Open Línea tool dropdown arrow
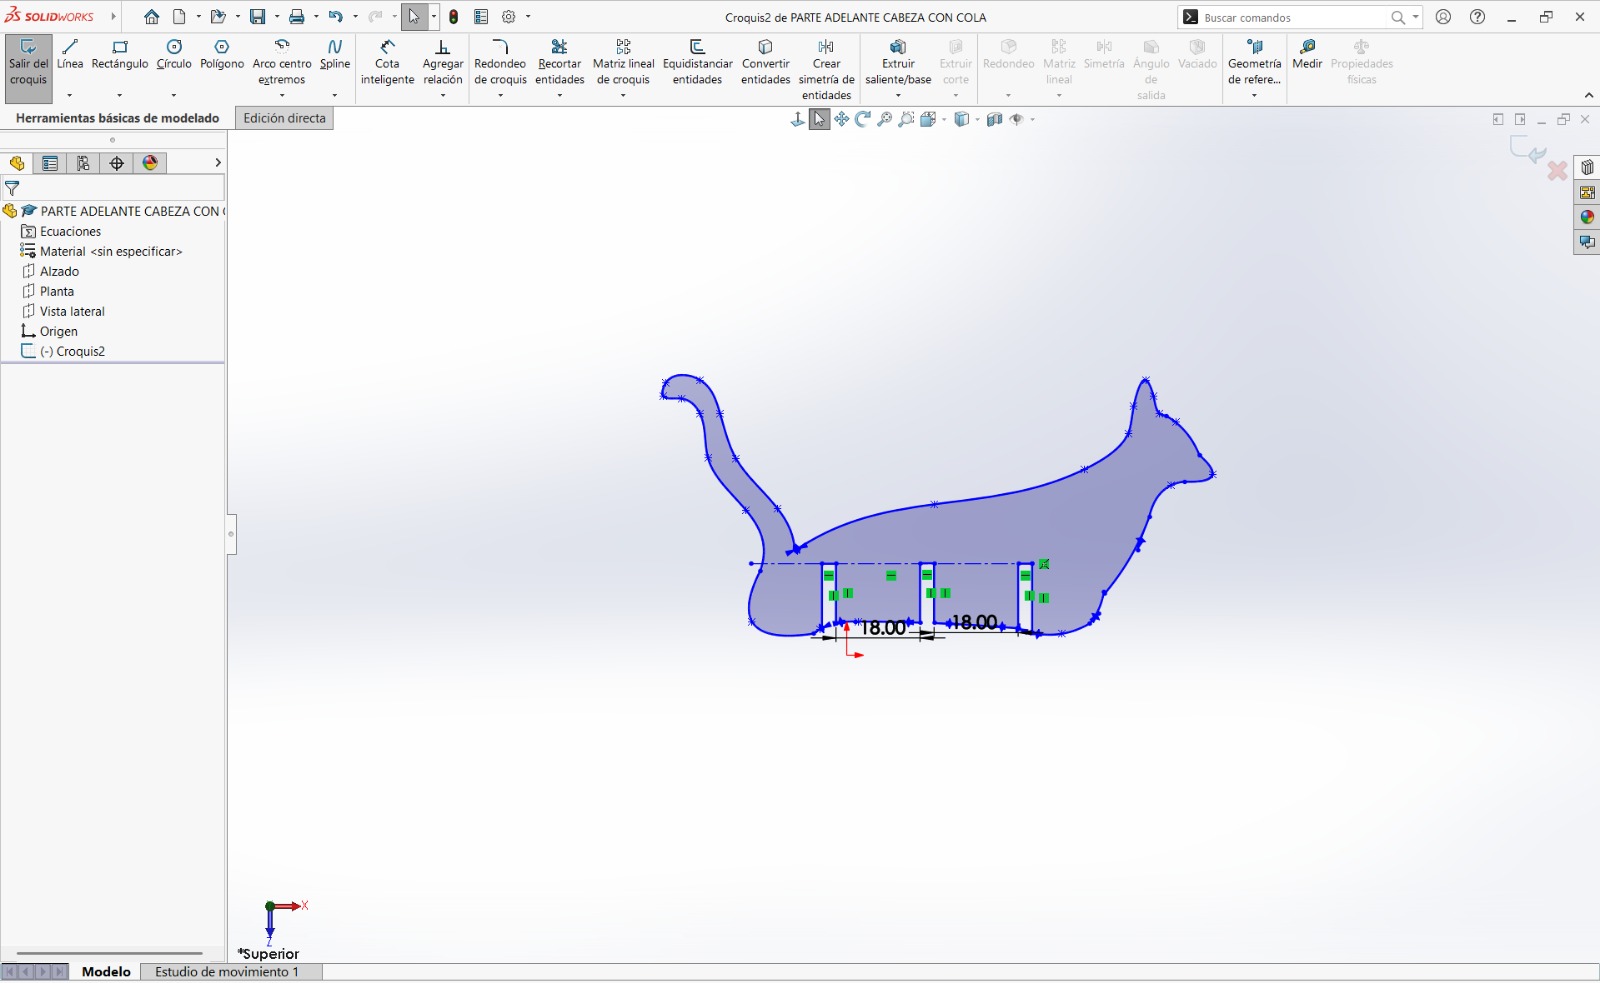Screen dimensions: 1600x983 tap(70, 95)
